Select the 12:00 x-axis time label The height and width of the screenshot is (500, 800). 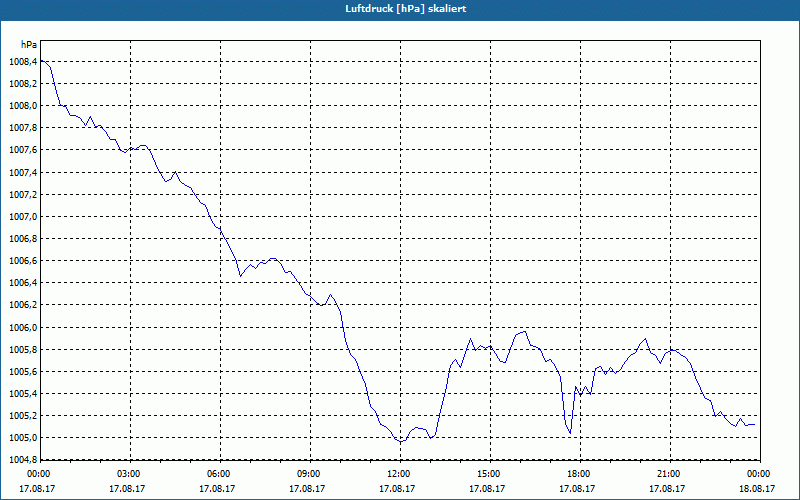point(400,474)
